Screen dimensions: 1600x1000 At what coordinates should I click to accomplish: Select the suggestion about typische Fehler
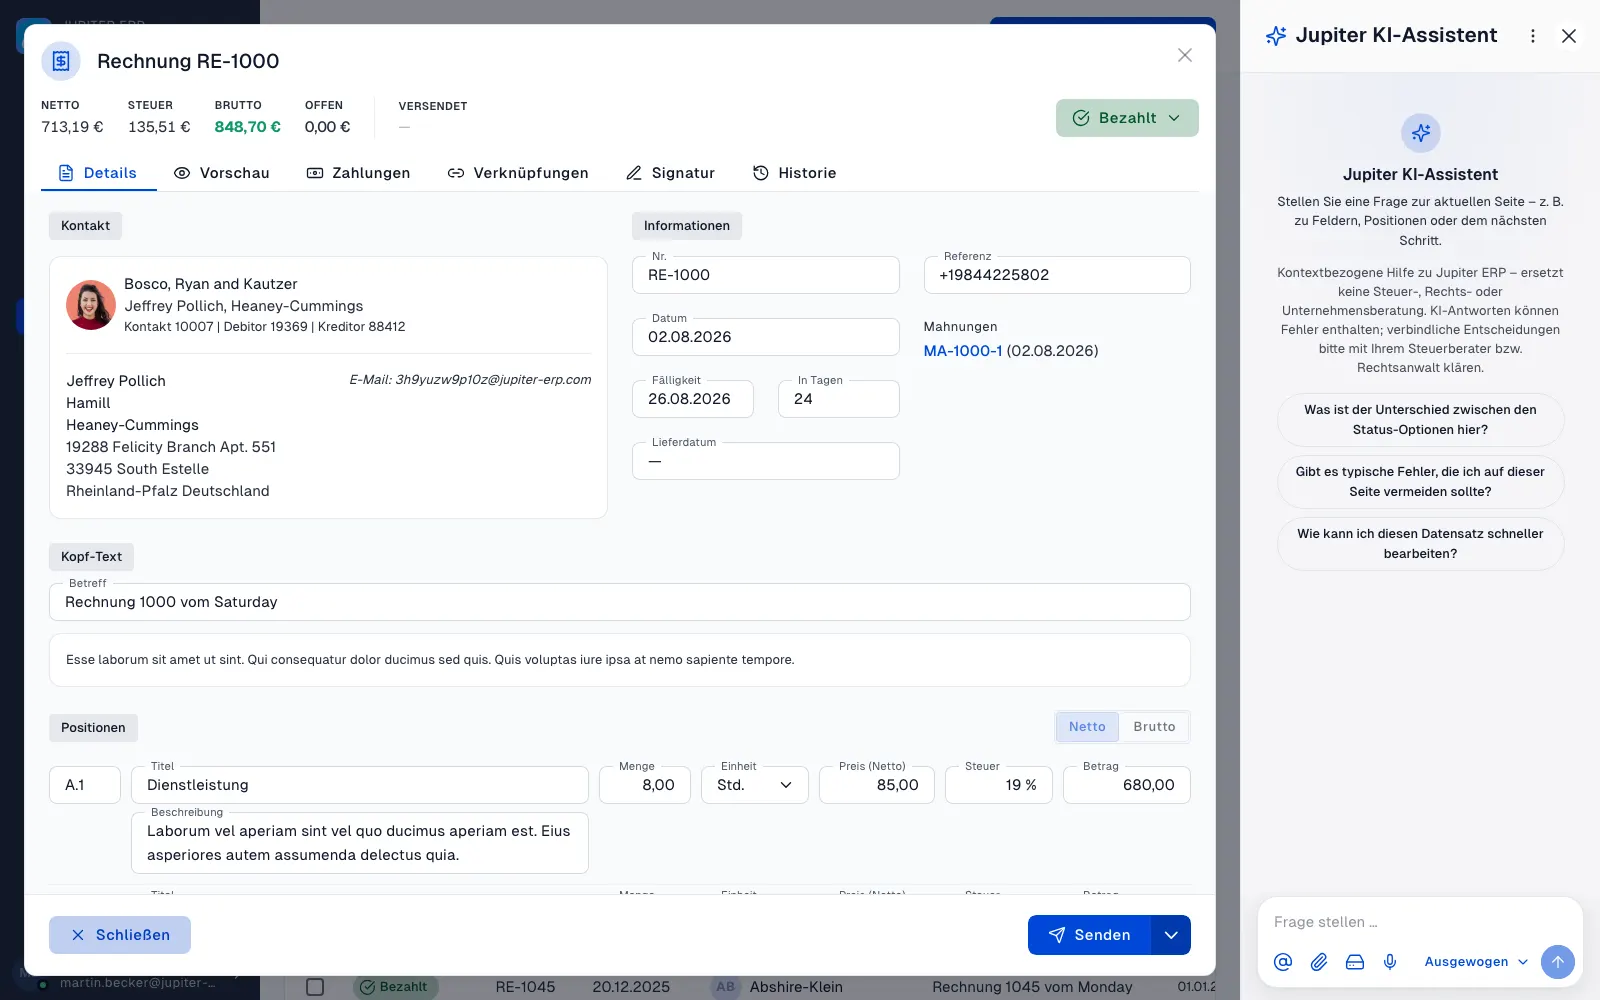tap(1420, 482)
